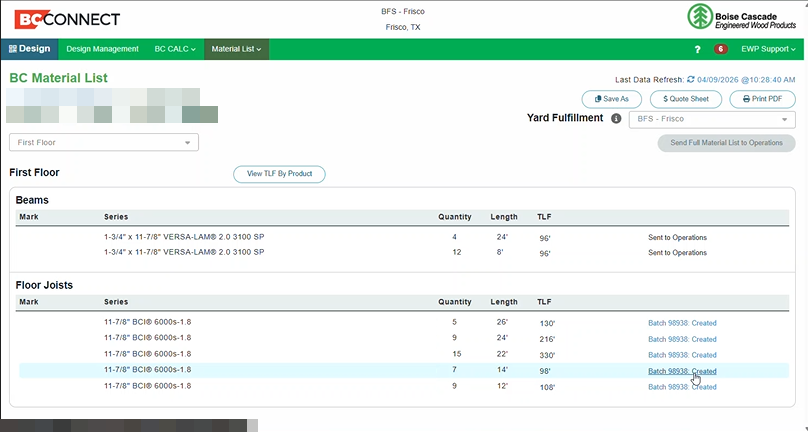Show Yard Fulfillment info icon
The image size is (808, 432).
[616, 119]
